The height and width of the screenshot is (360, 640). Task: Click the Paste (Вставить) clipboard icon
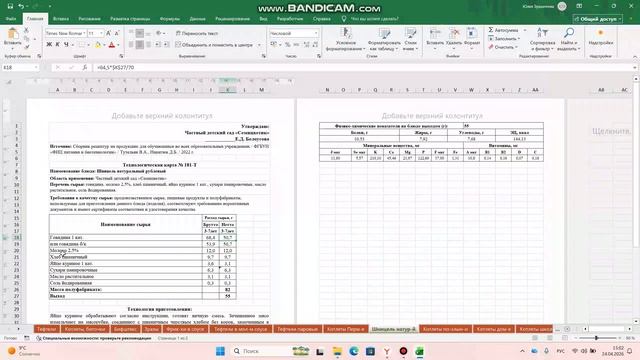(13, 34)
